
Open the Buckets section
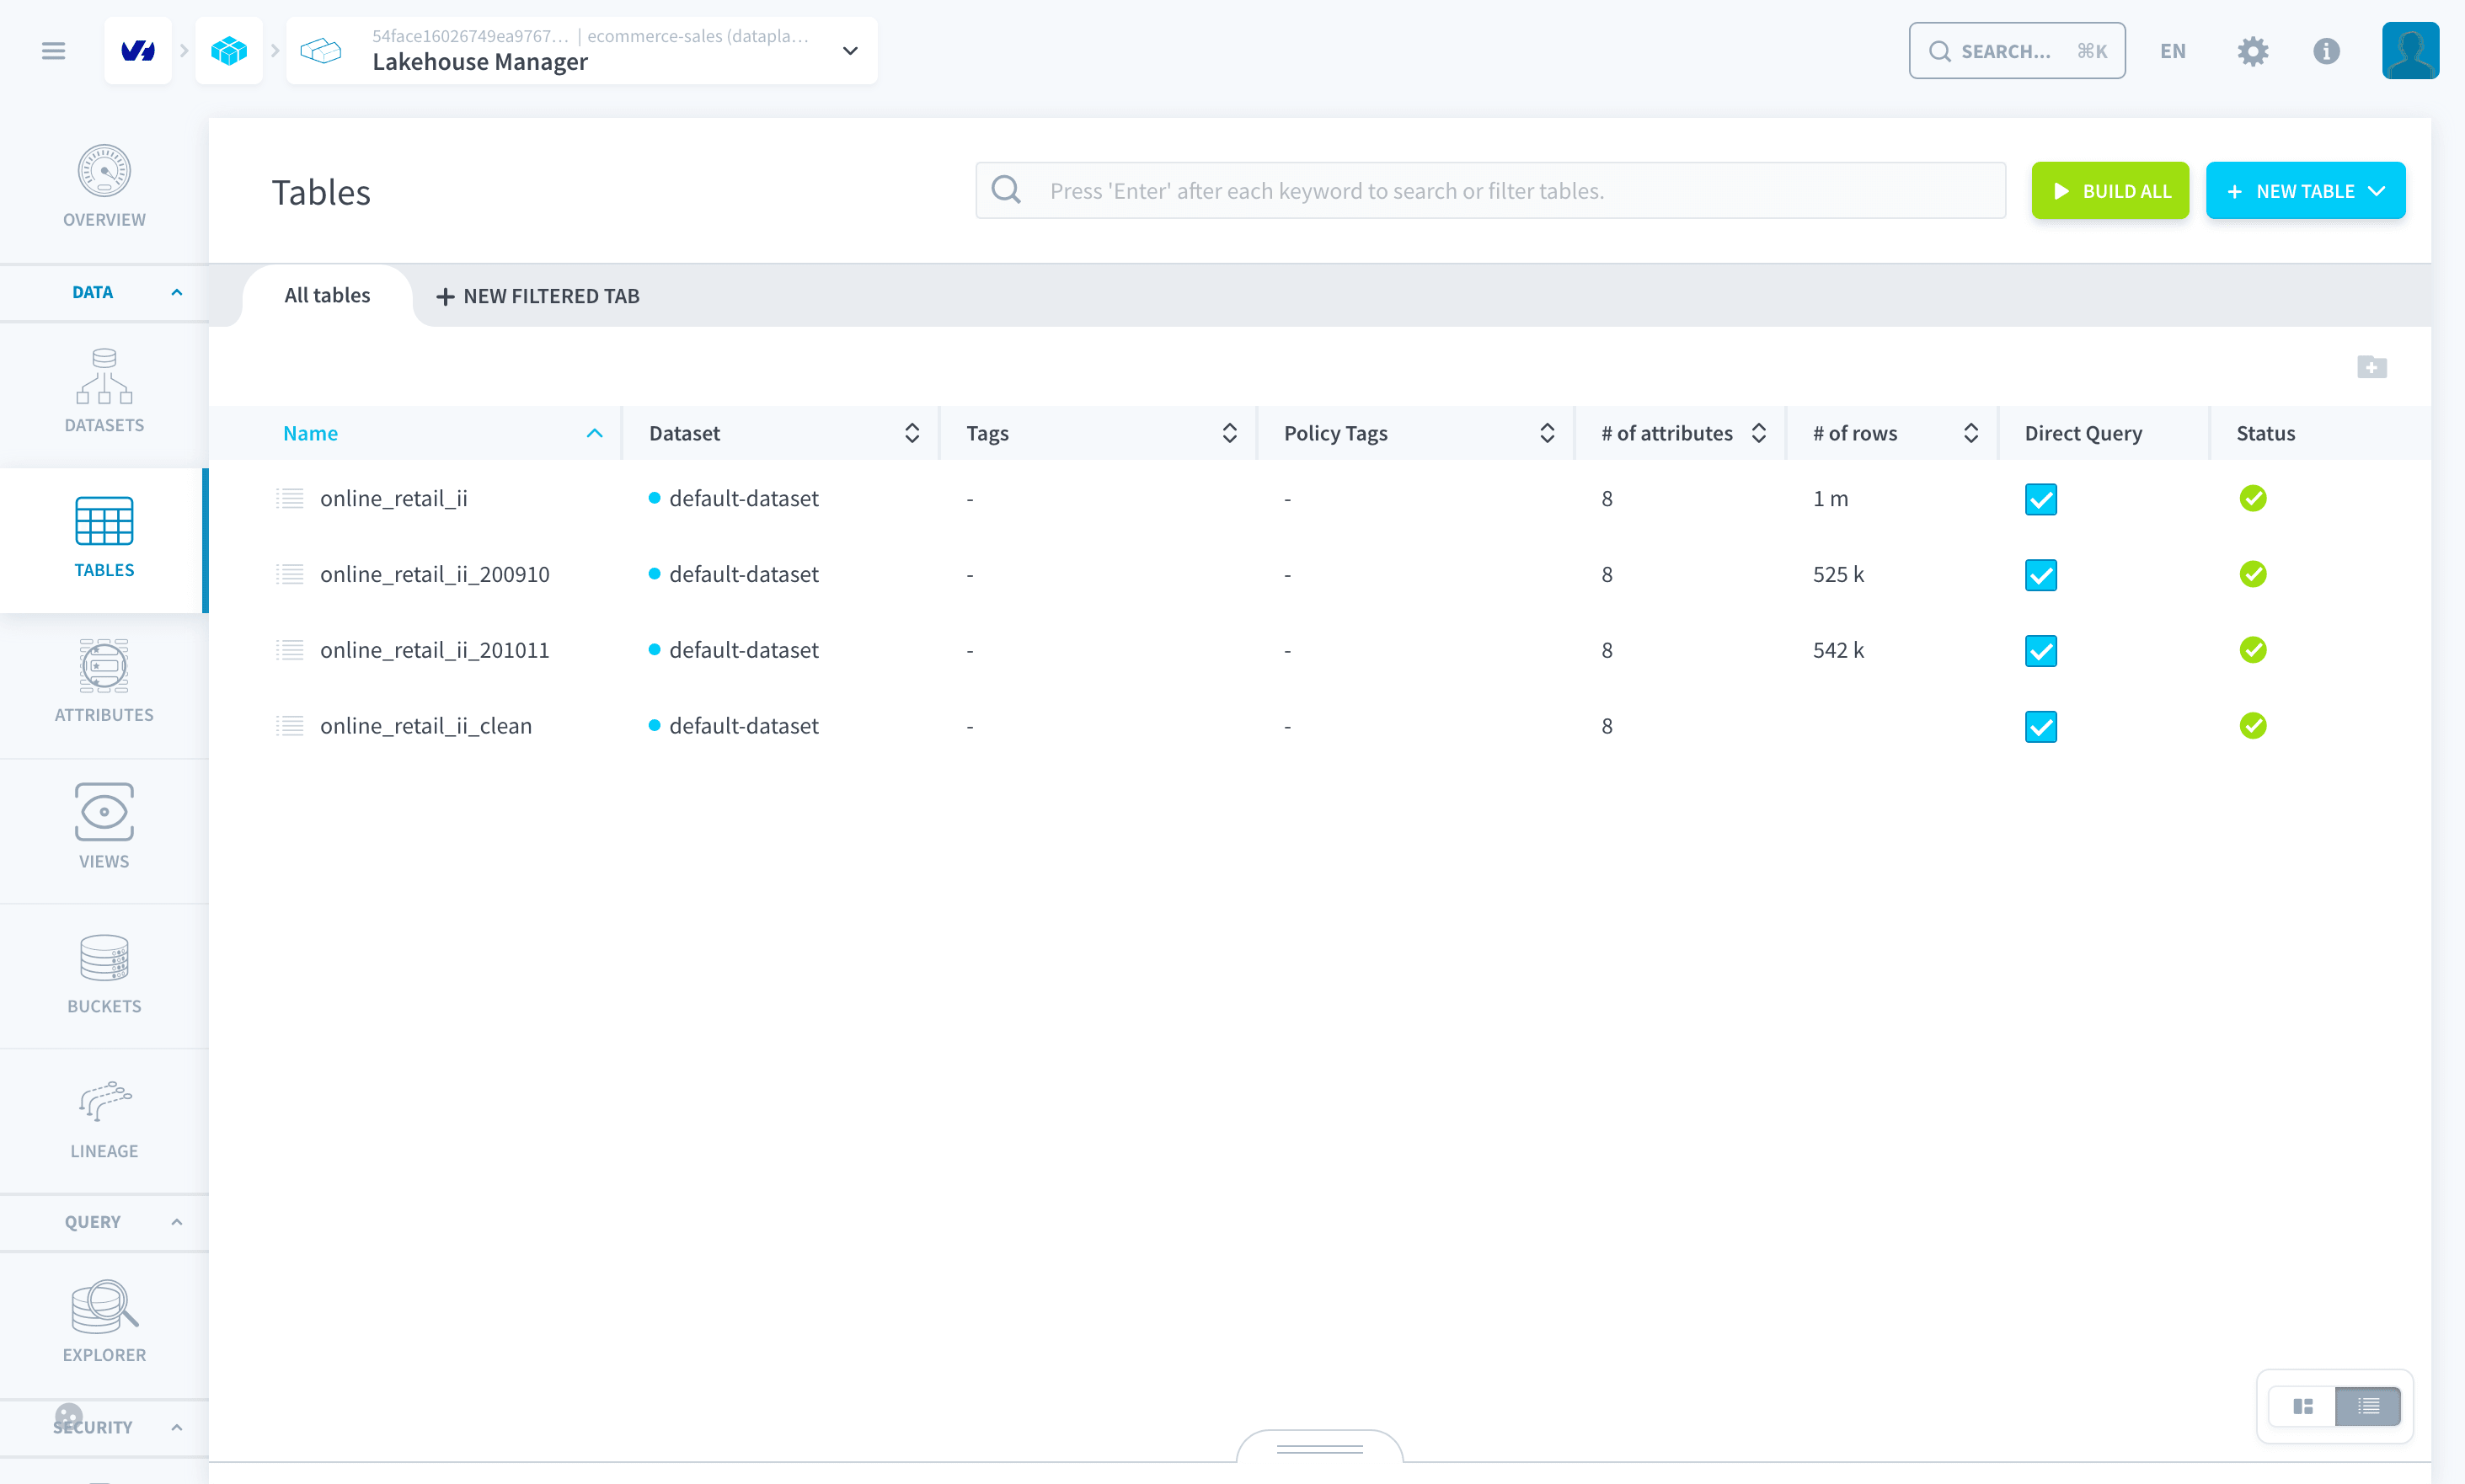pos(104,973)
